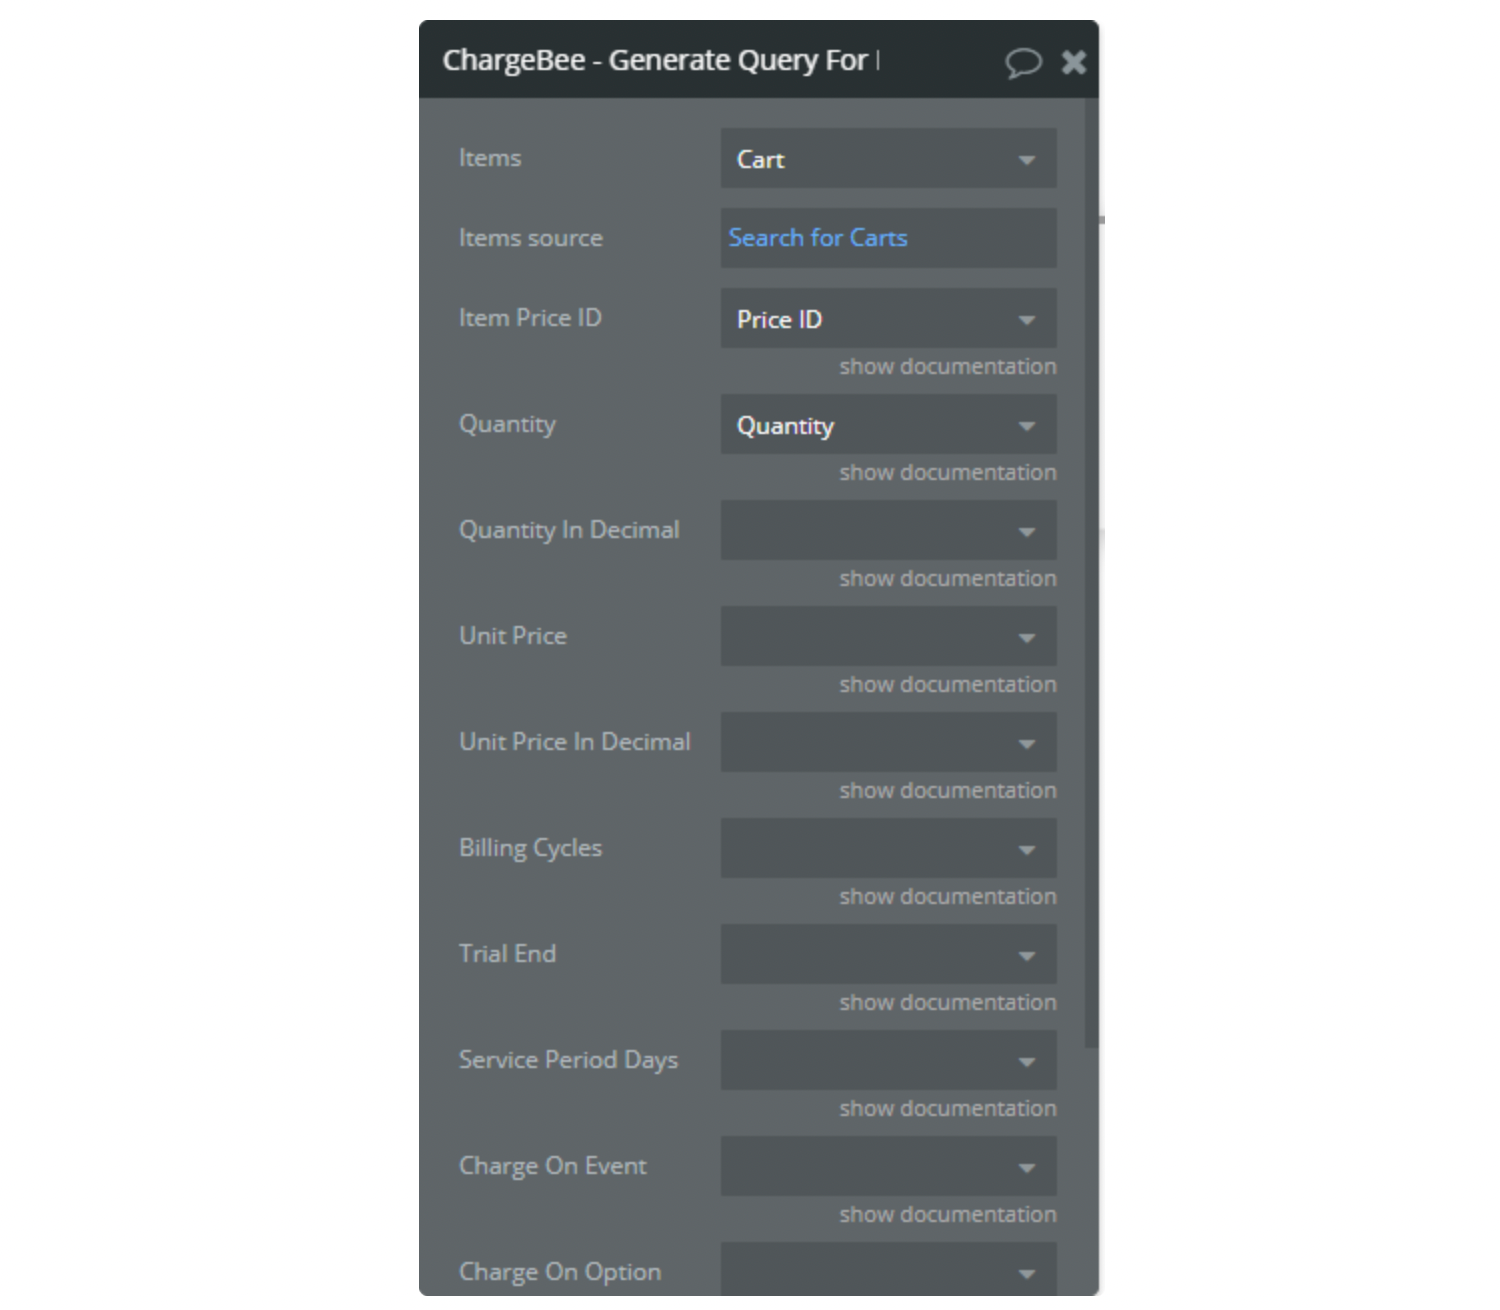Screen dimensions: 1500x1310
Task: Click the Item Price ID label
Action: point(530,318)
